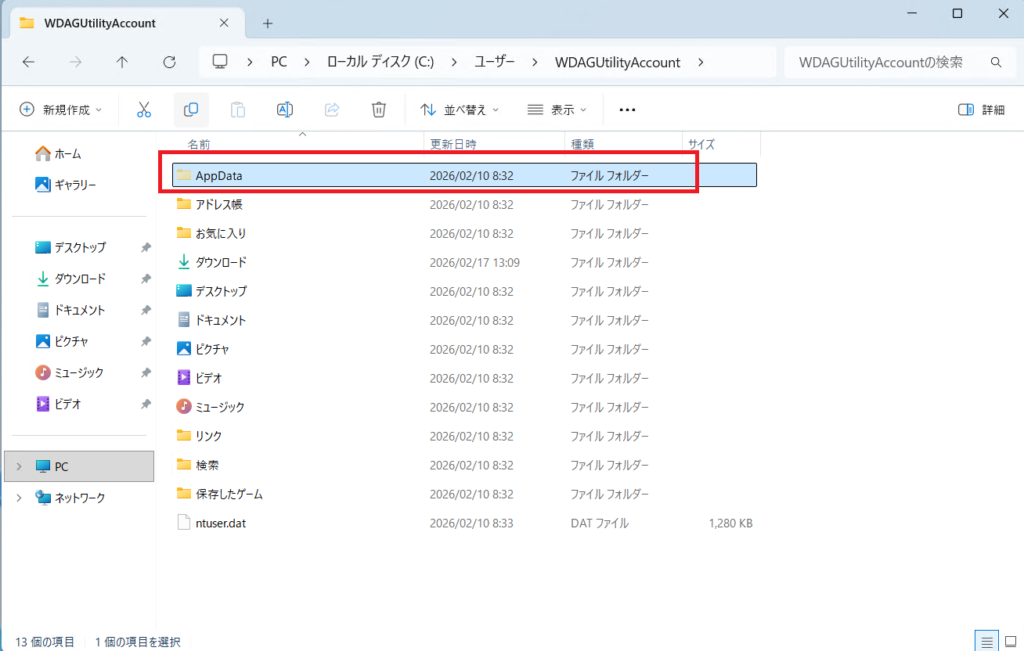Toggle the 詳細 details pane
The image size is (1024, 651).
pyautogui.click(x=981, y=109)
